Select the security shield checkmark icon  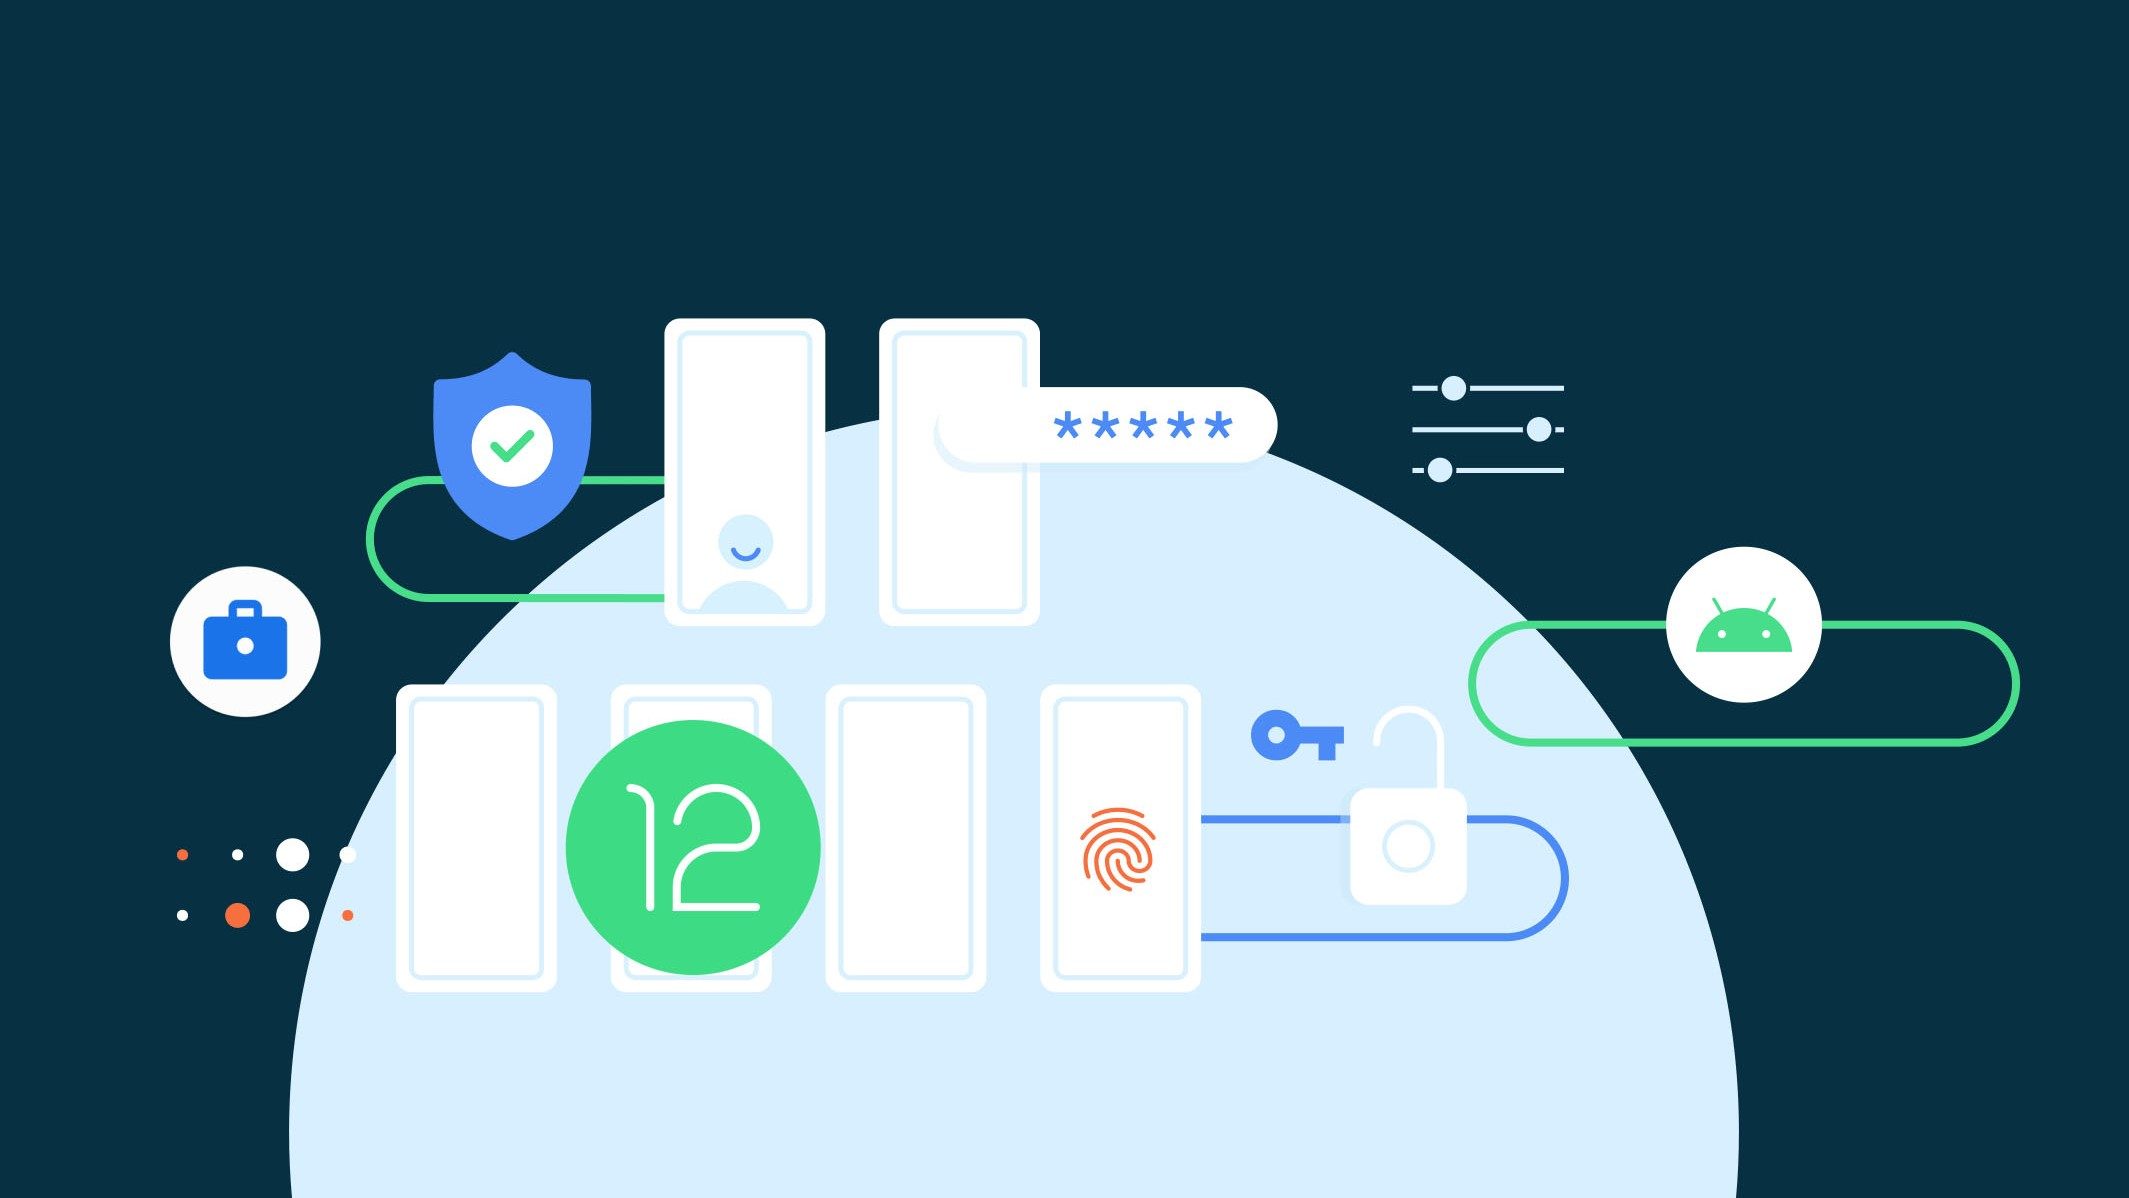(512, 439)
